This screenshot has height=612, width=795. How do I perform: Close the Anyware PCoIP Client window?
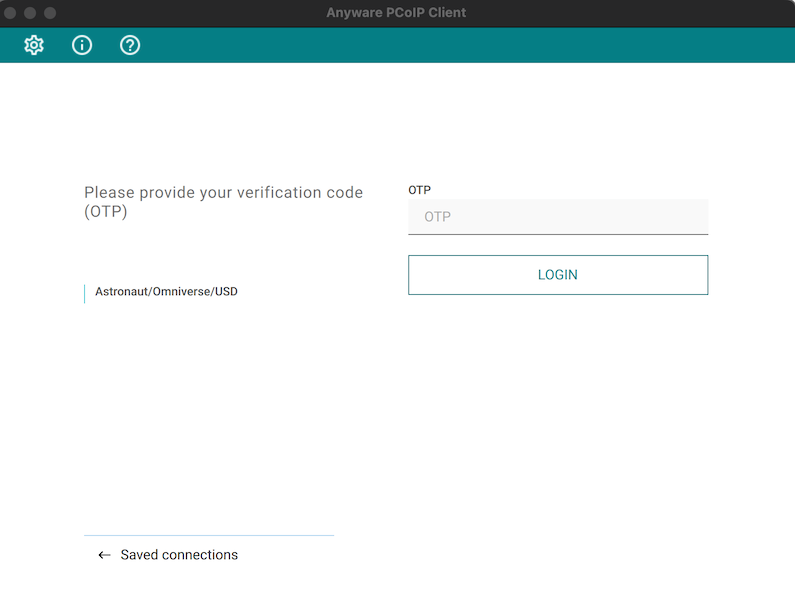[x=11, y=13]
